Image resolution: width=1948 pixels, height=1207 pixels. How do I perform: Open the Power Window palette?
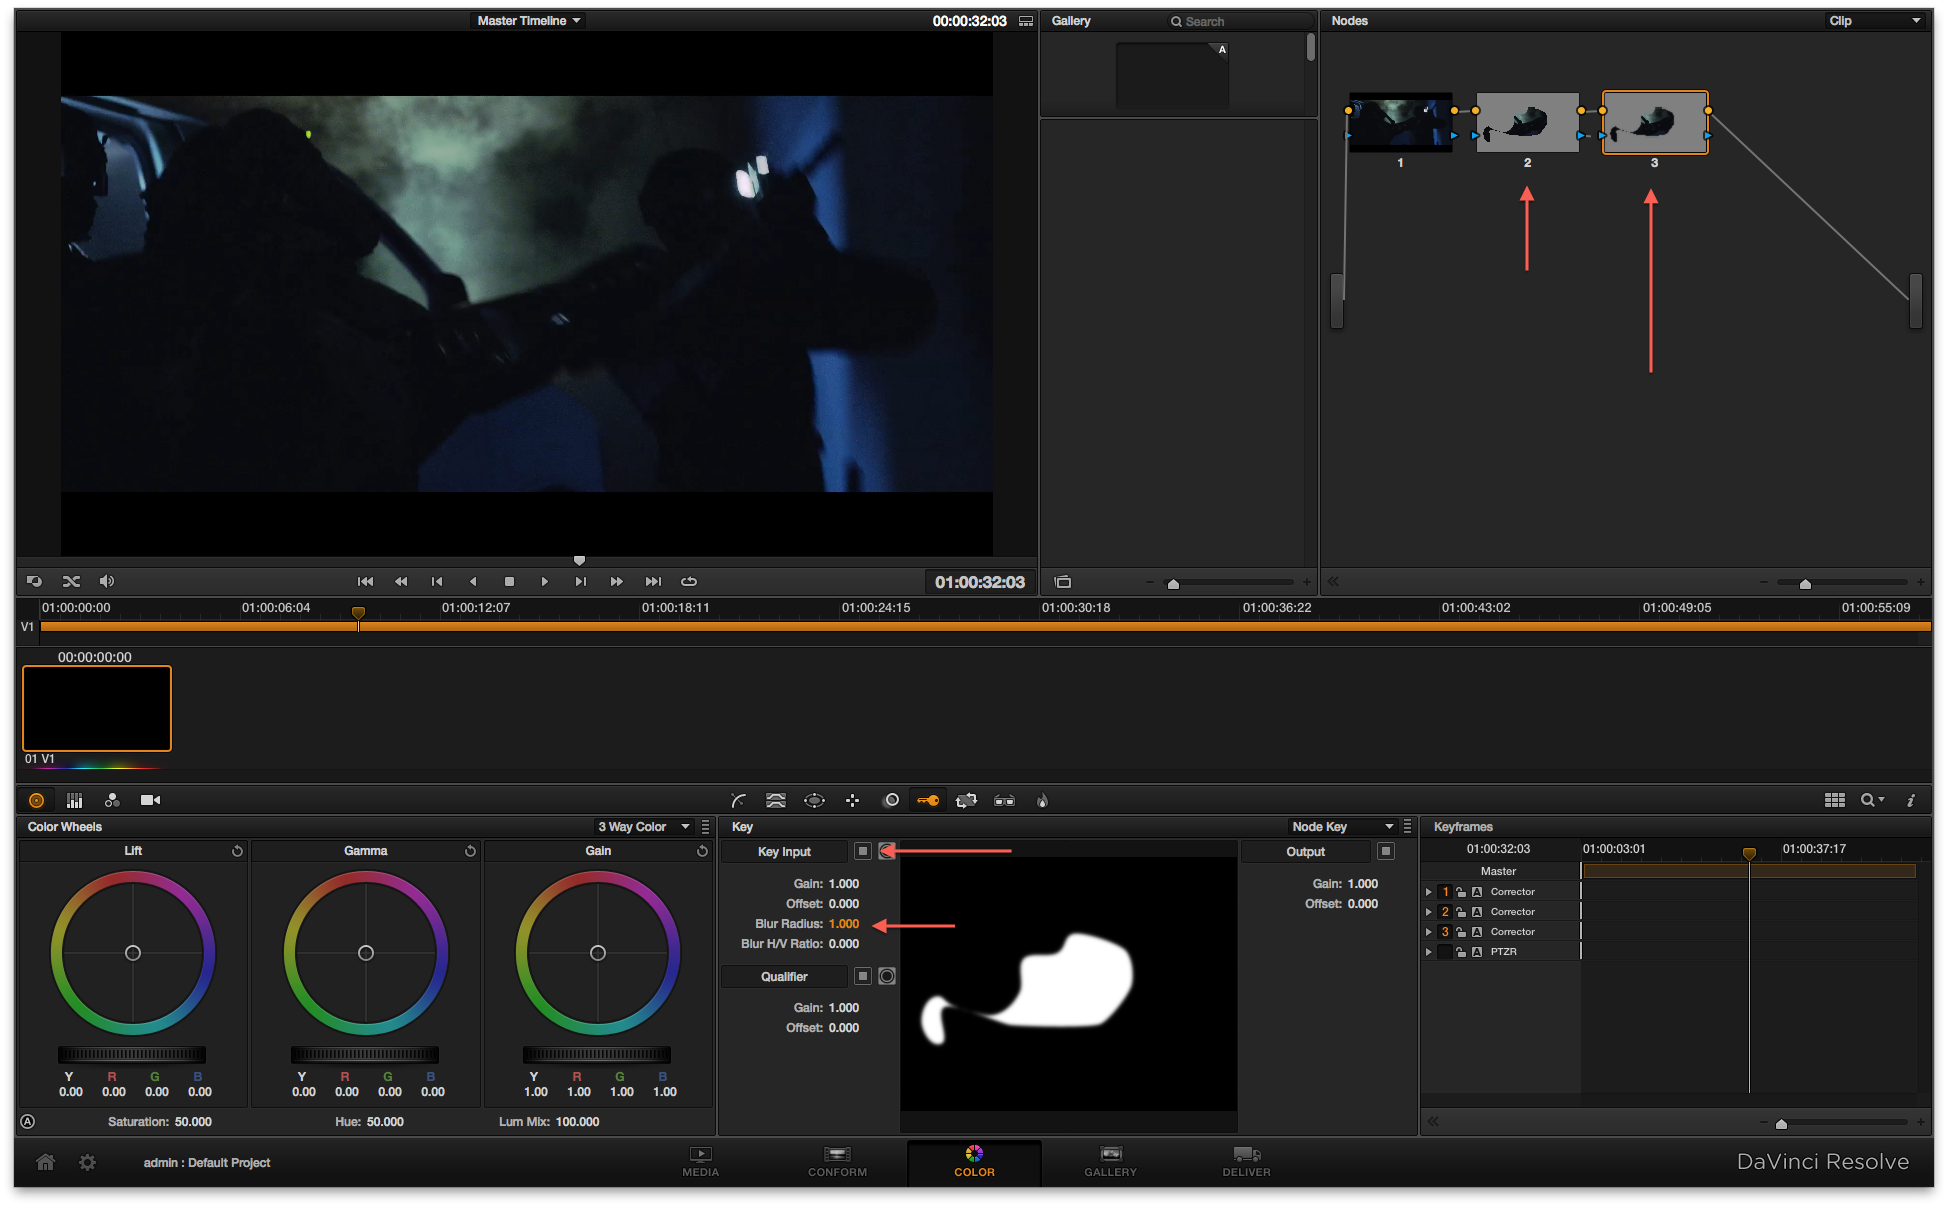pyautogui.click(x=814, y=800)
